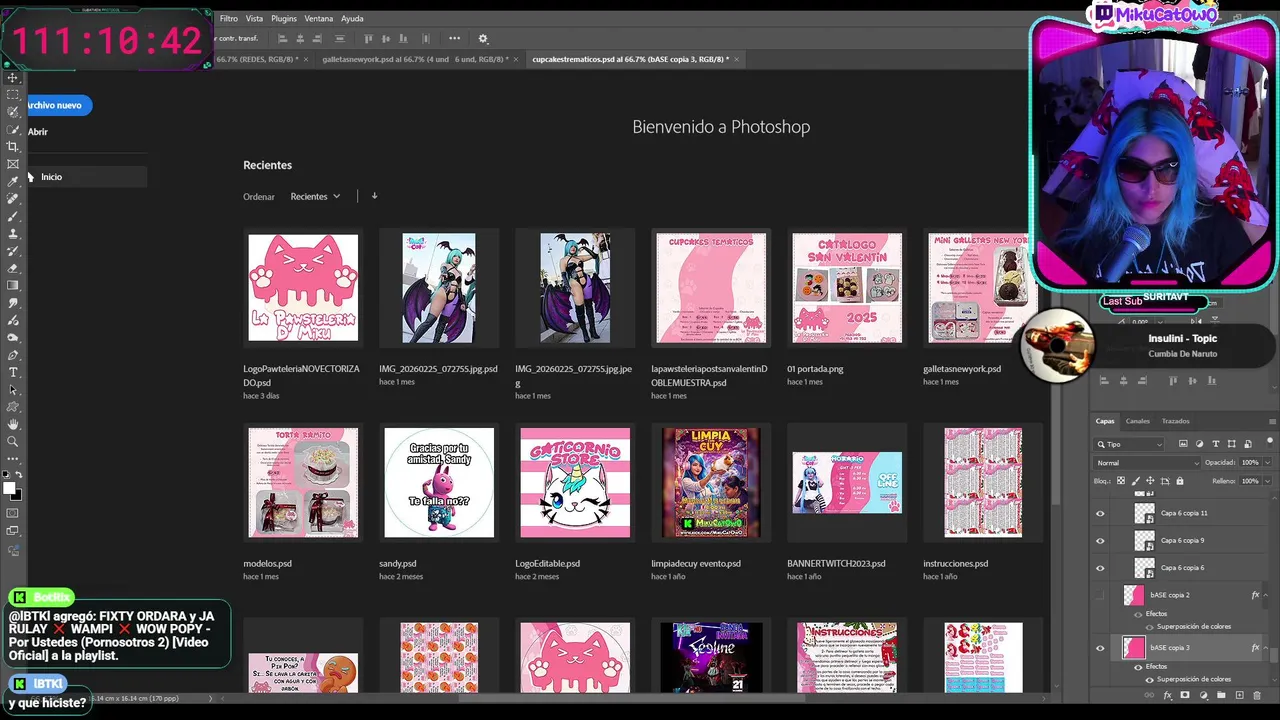Viewport: 1280px width, 720px height.
Task: Click the Add layer style fx icon
Action: pos(1168,695)
